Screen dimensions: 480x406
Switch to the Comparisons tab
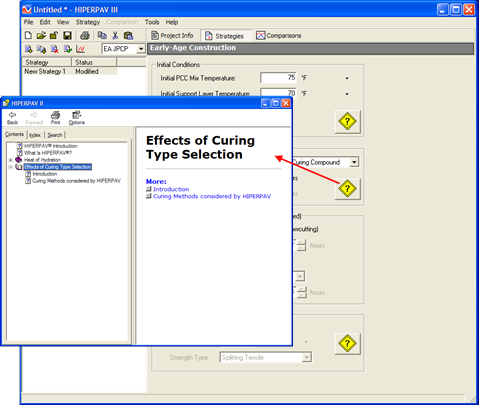click(279, 35)
